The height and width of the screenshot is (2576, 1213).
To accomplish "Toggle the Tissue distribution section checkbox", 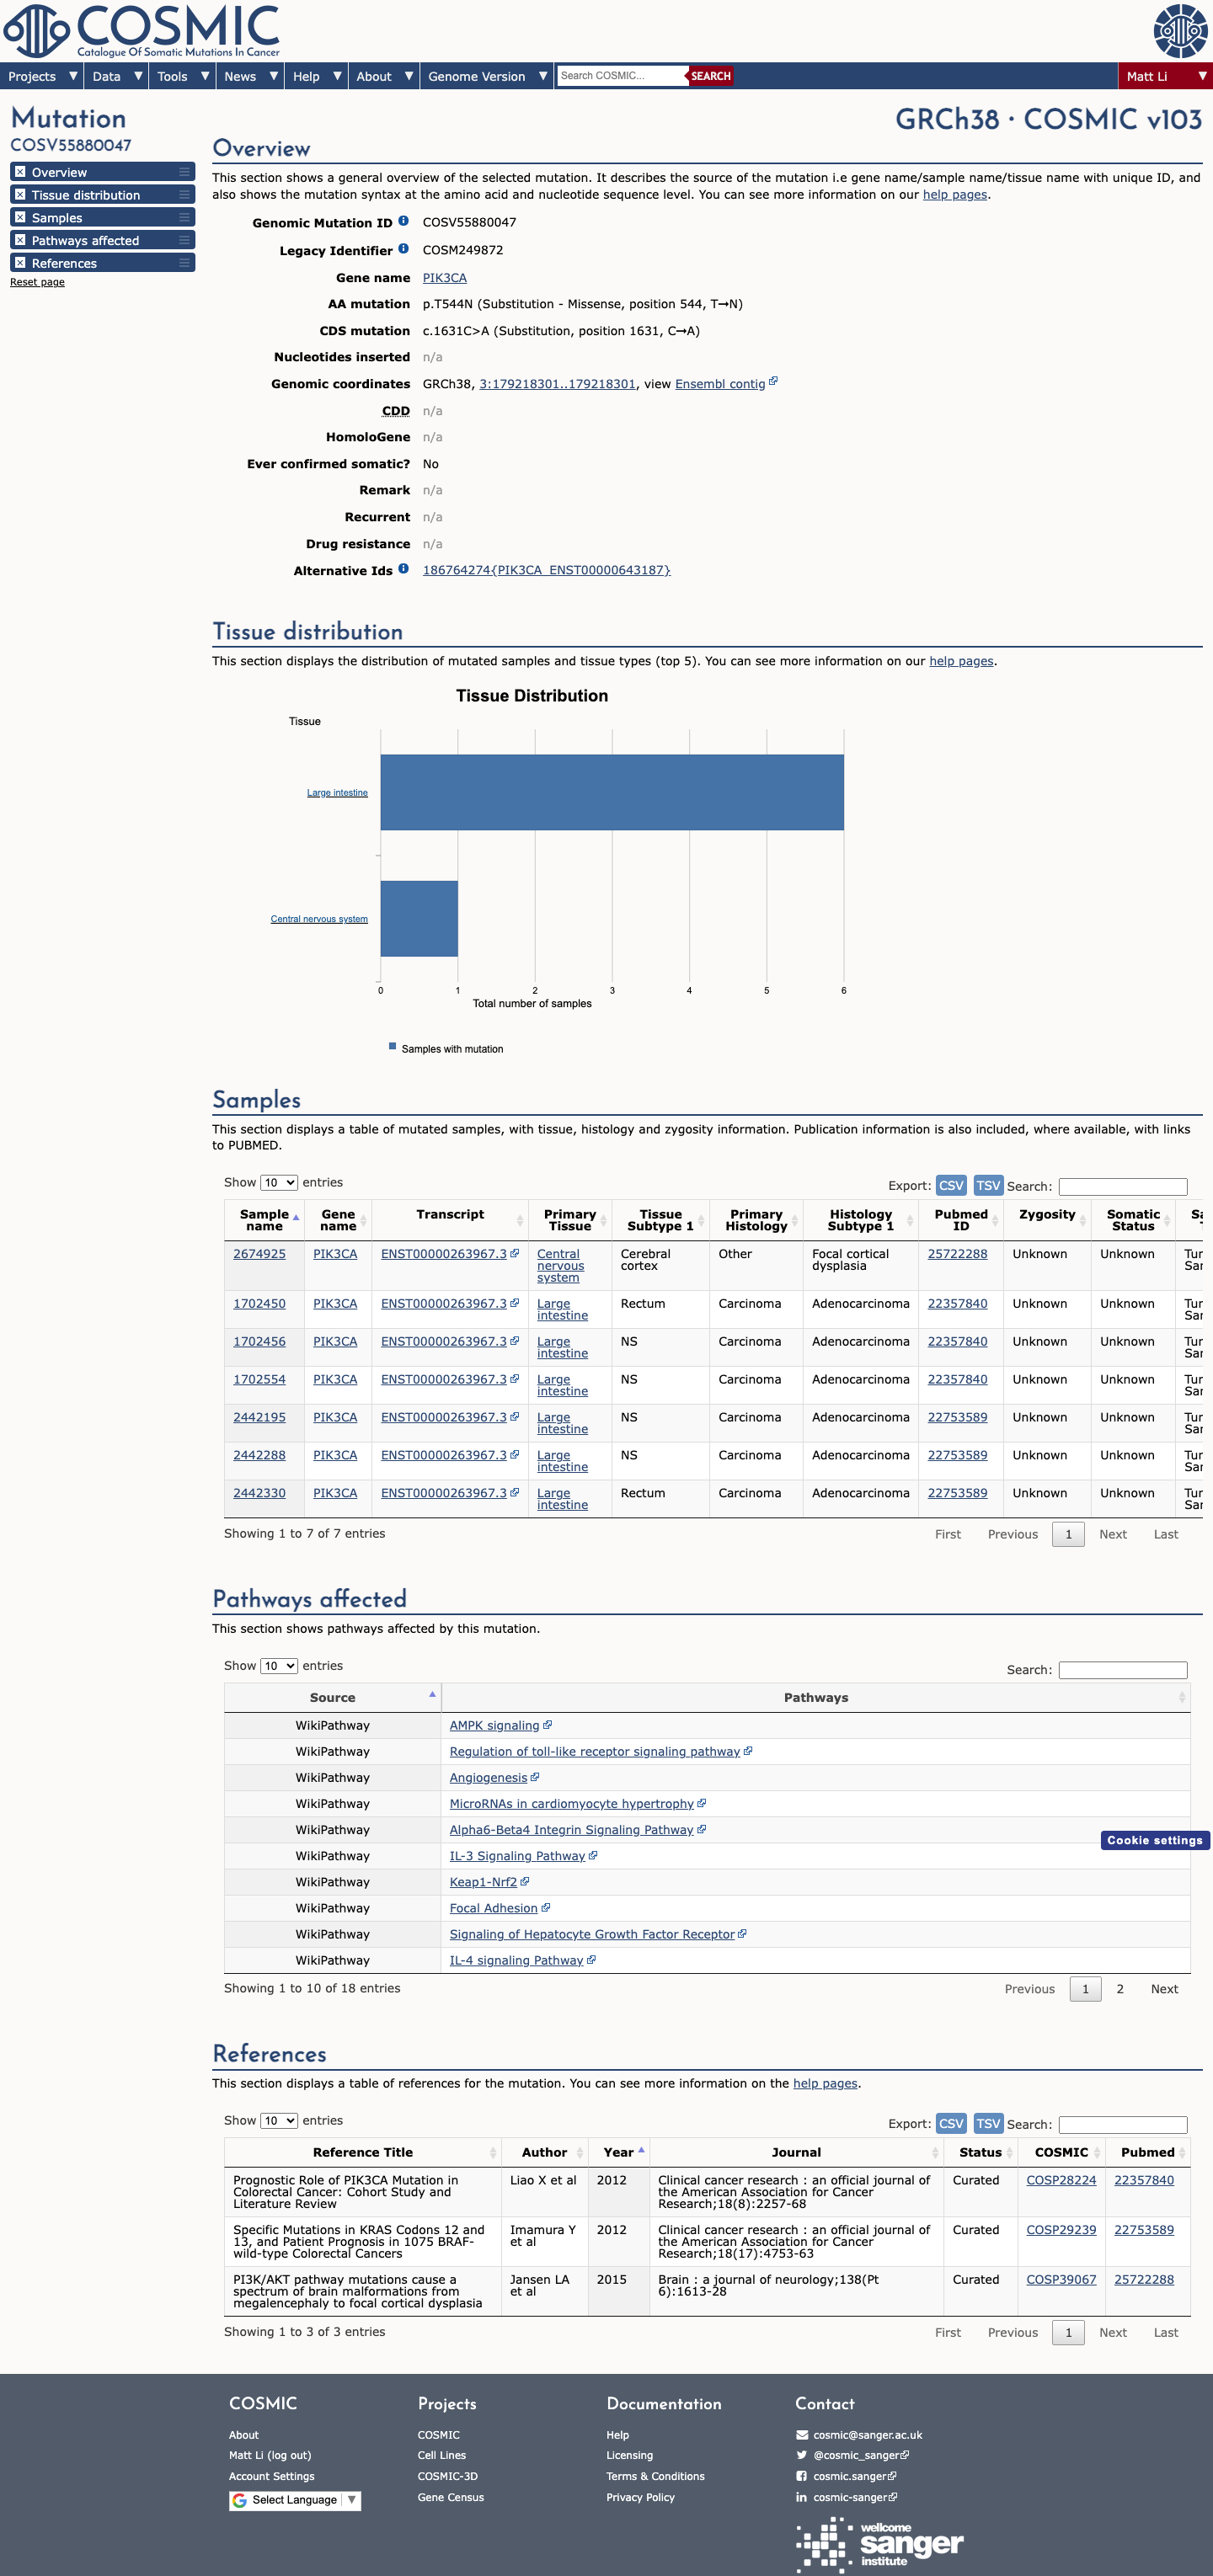I will 20,195.
